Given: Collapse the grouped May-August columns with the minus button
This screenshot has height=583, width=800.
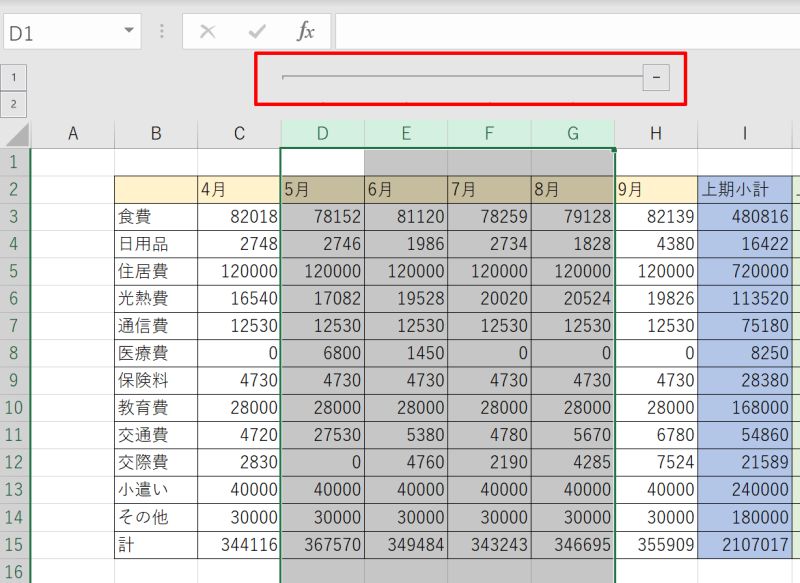Looking at the screenshot, I should coord(657,77).
